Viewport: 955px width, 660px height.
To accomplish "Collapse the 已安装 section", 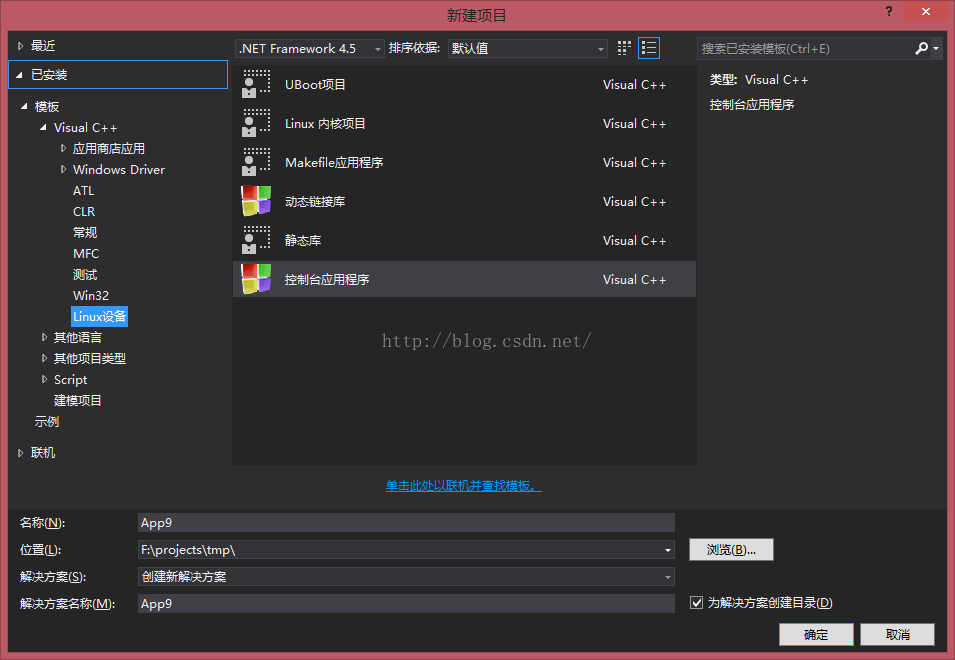I will click(x=19, y=75).
